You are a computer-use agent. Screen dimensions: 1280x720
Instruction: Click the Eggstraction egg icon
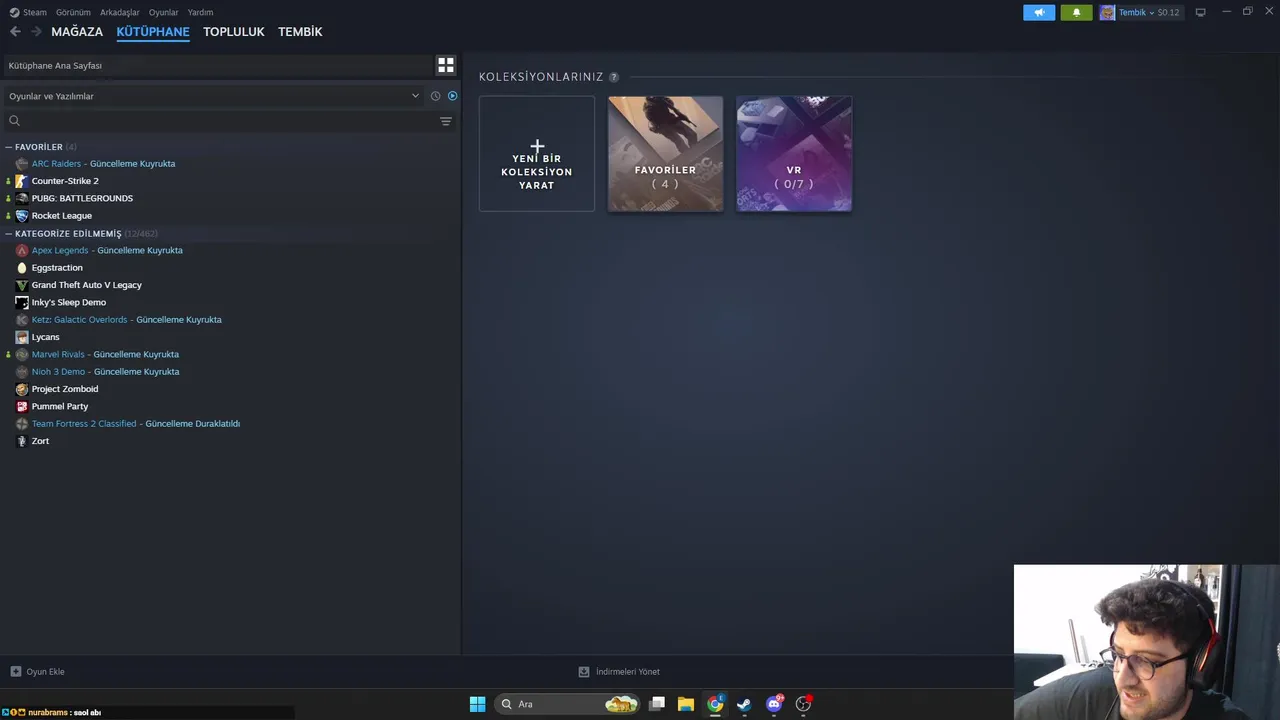click(x=22, y=268)
